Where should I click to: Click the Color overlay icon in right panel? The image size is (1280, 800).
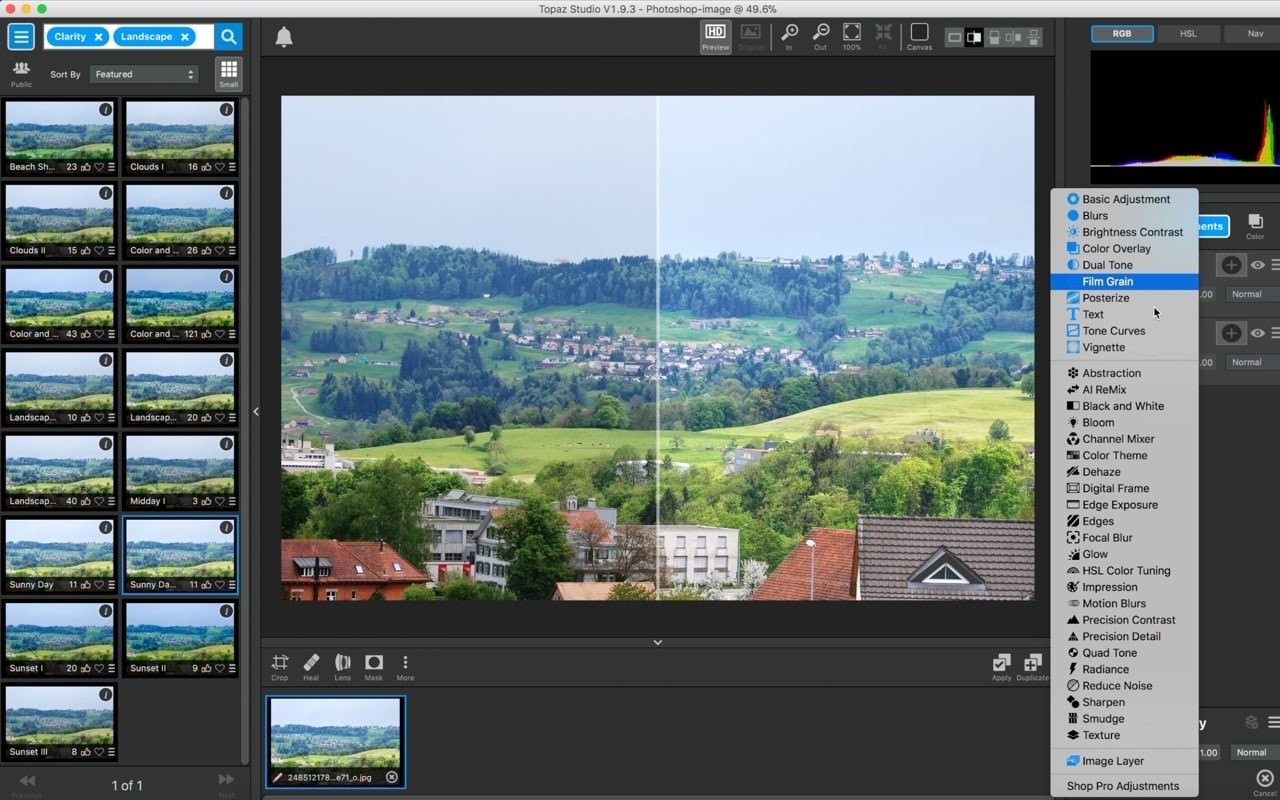tap(1255, 226)
